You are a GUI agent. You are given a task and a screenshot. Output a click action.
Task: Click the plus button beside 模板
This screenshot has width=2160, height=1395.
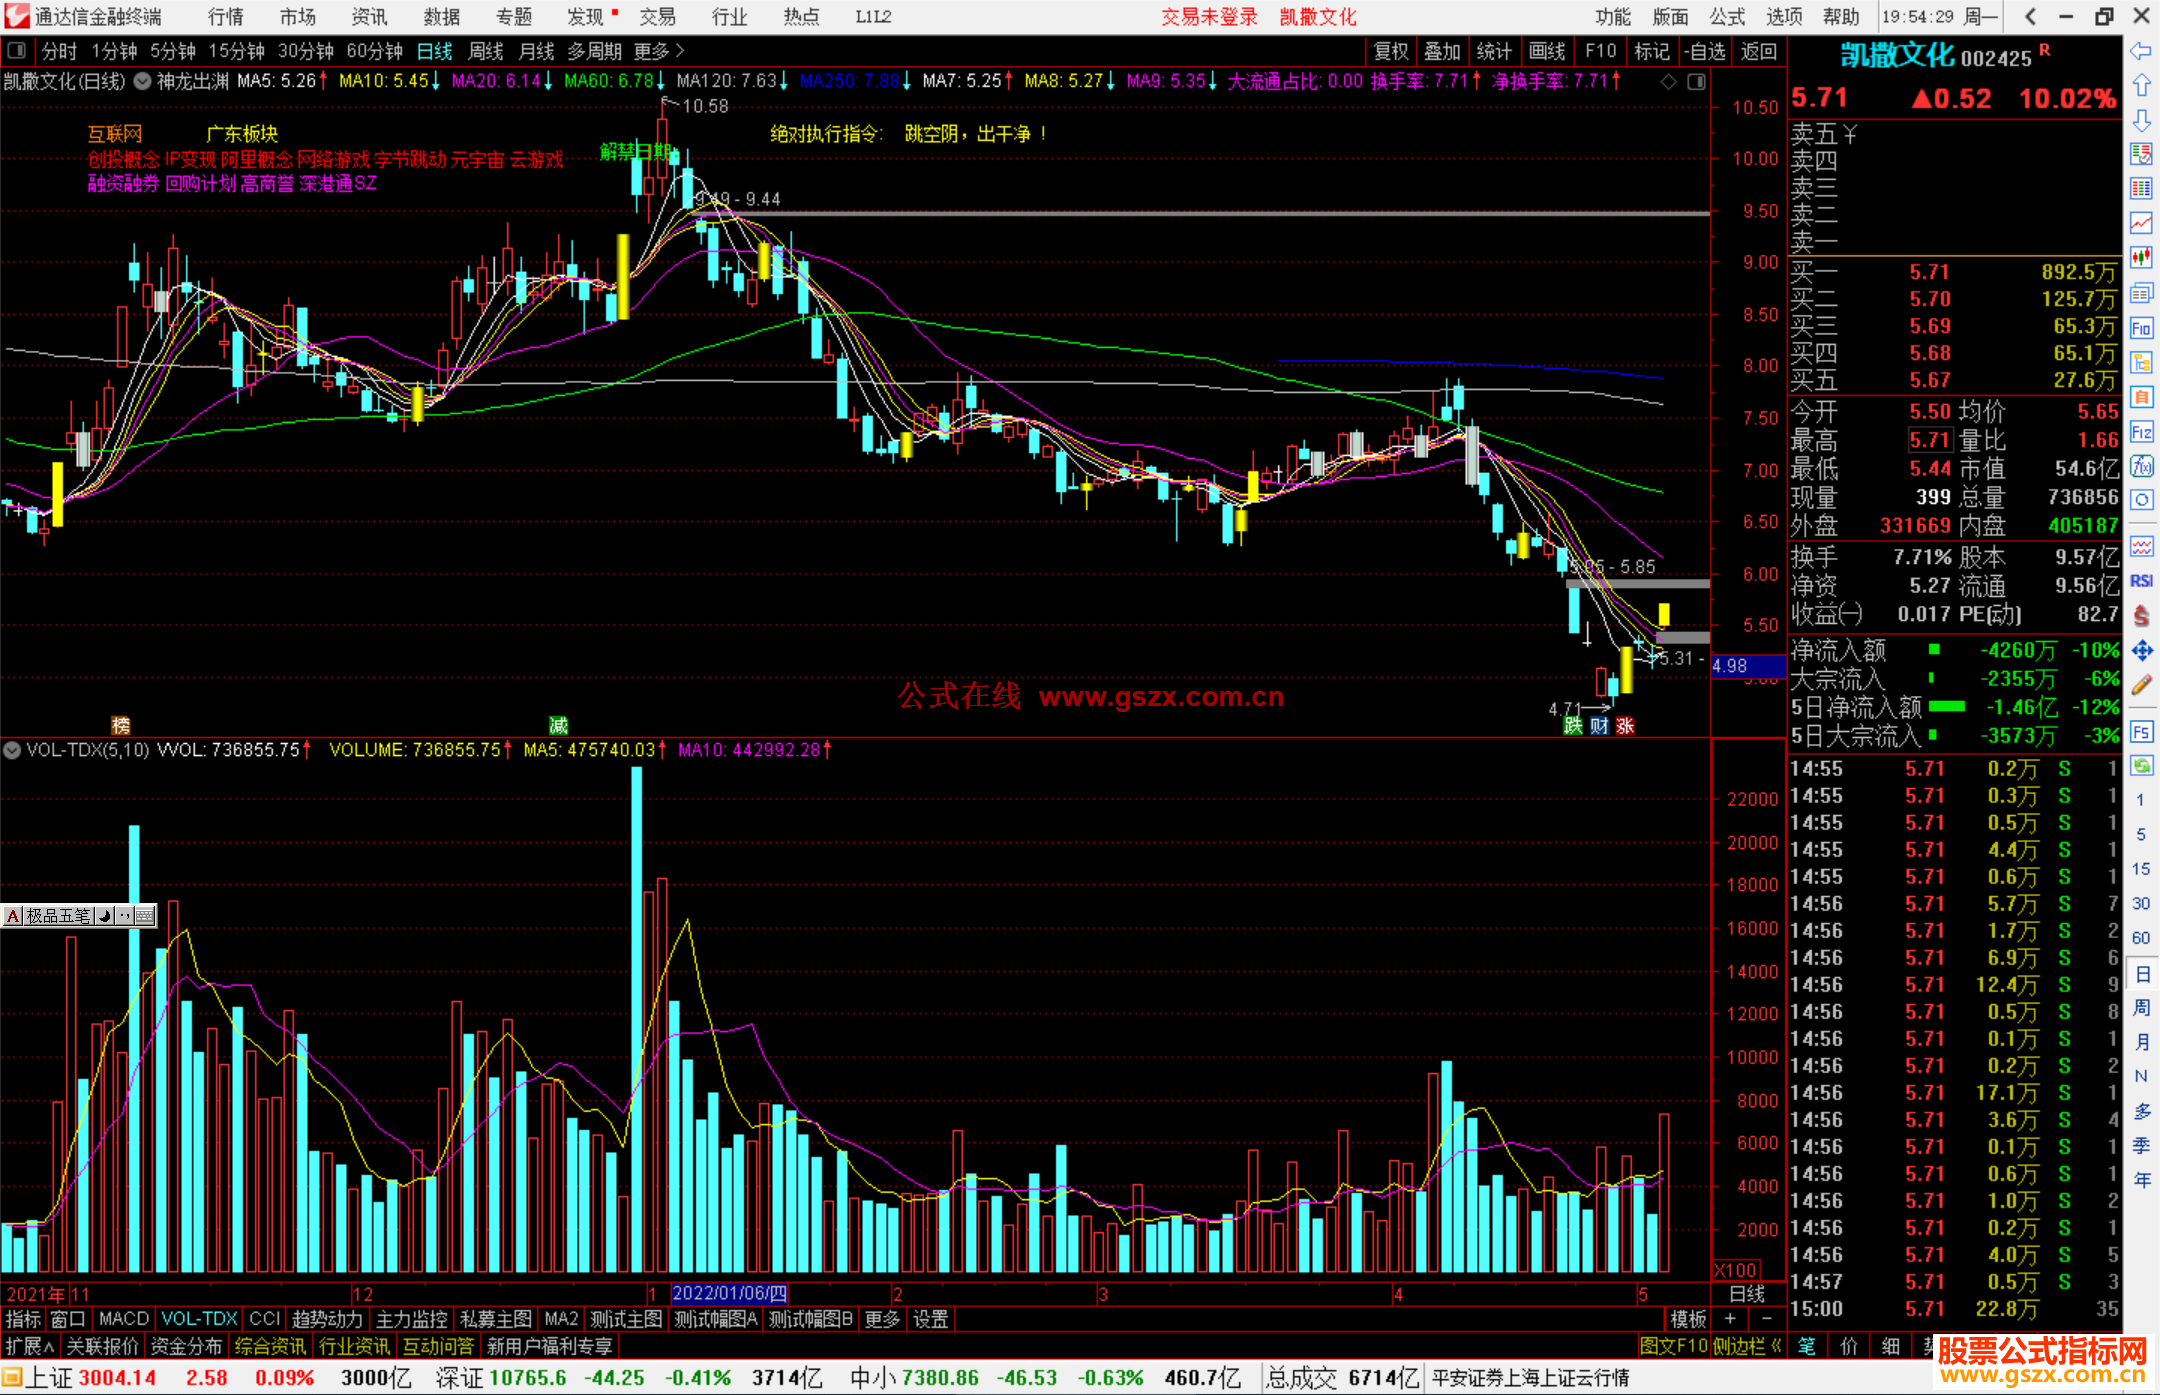point(1730,1319)
